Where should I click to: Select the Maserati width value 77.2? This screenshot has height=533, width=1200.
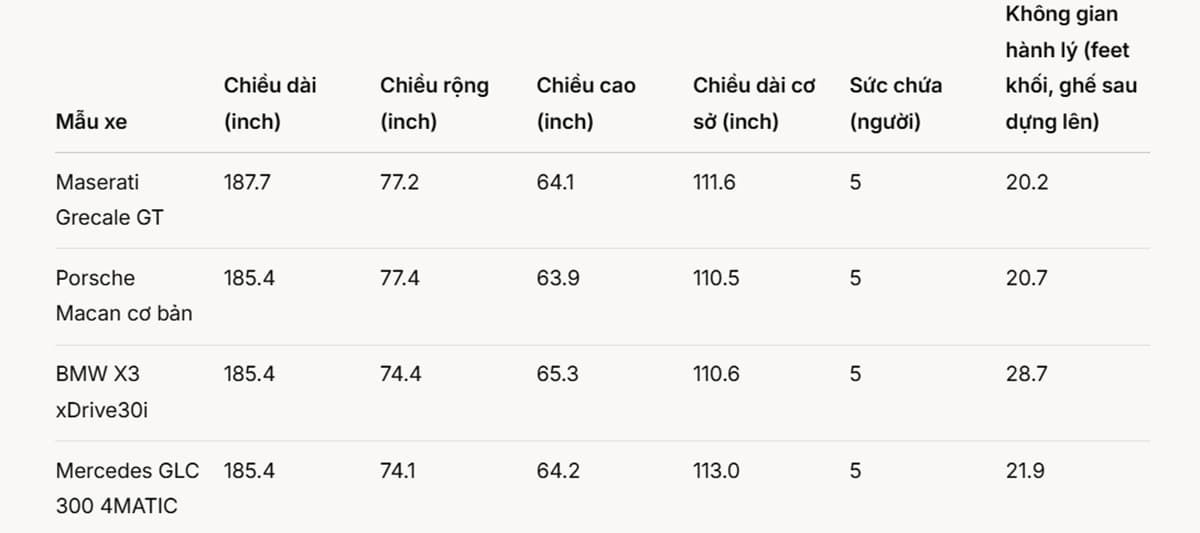coord(399,183)
